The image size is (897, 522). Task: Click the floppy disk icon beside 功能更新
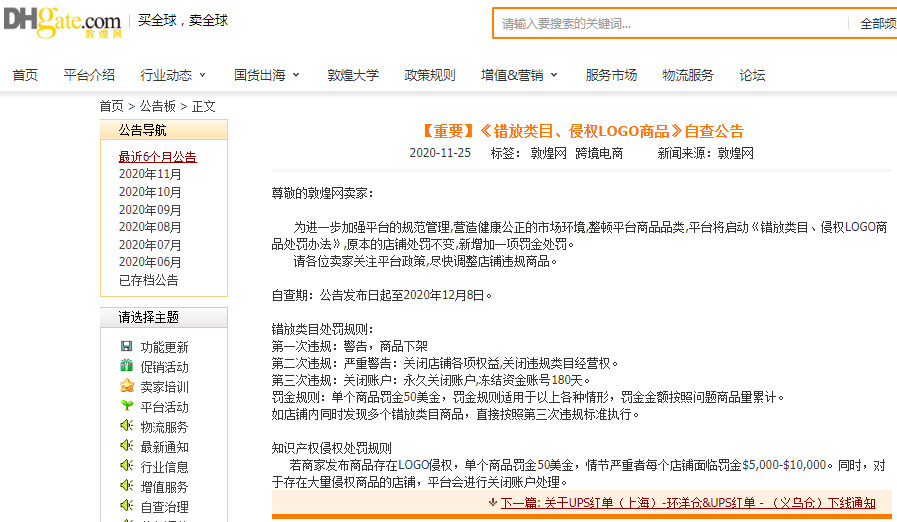click(126, 346)
